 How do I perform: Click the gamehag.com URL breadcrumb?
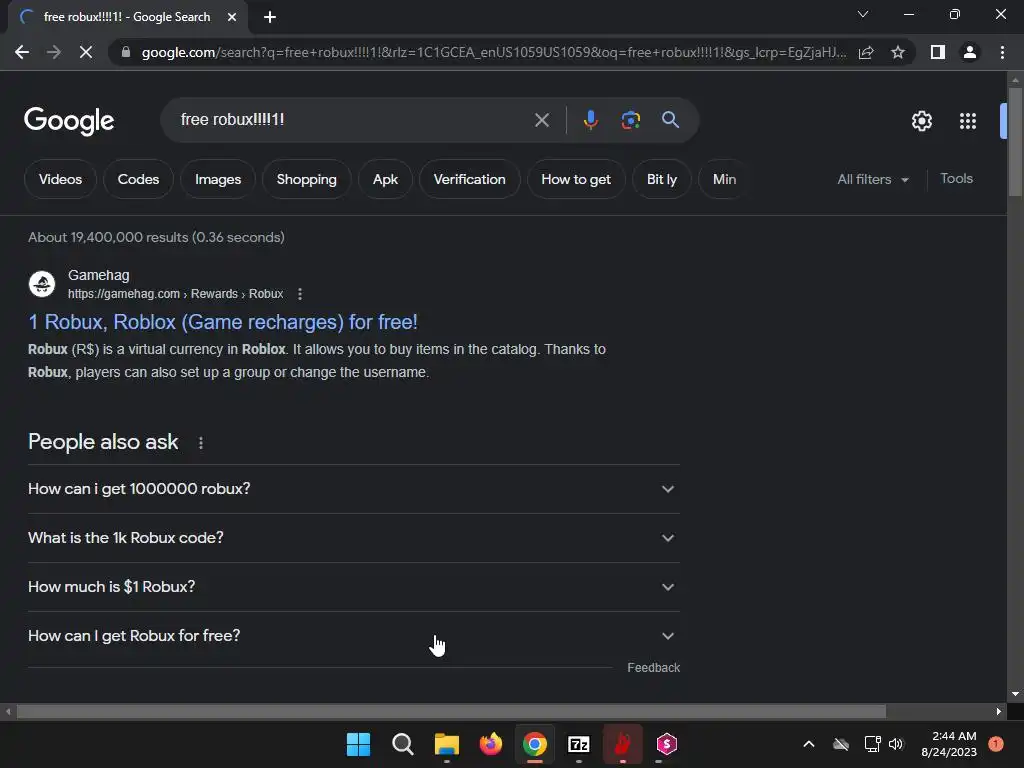(x=175, y=294)
